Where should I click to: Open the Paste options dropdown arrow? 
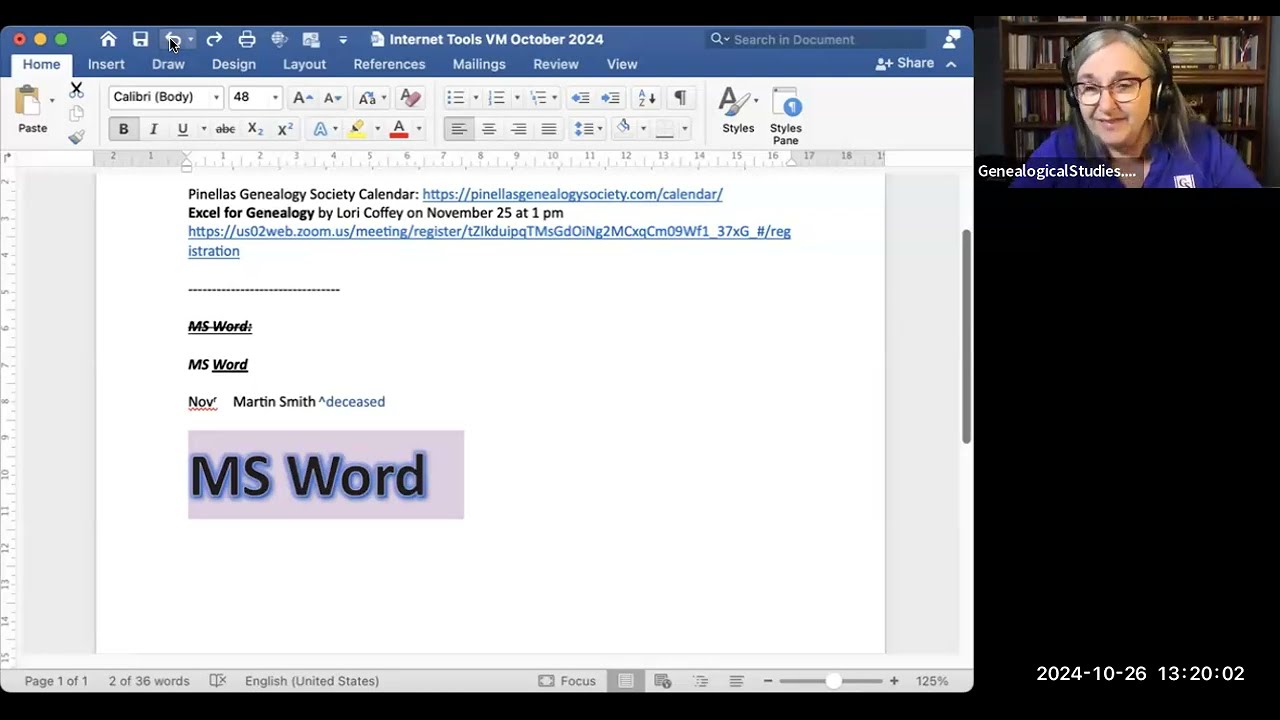point(52,101)
